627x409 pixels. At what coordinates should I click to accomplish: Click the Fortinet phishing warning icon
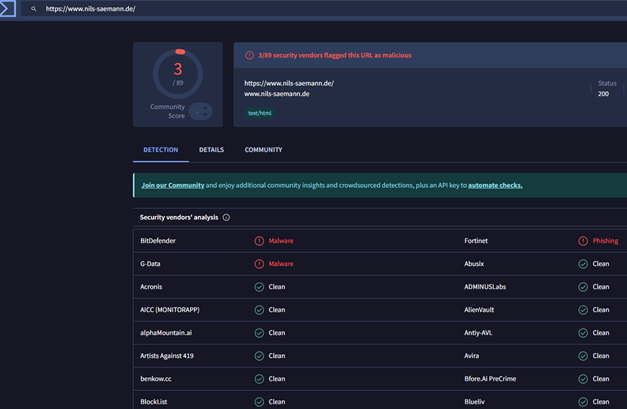583,241
